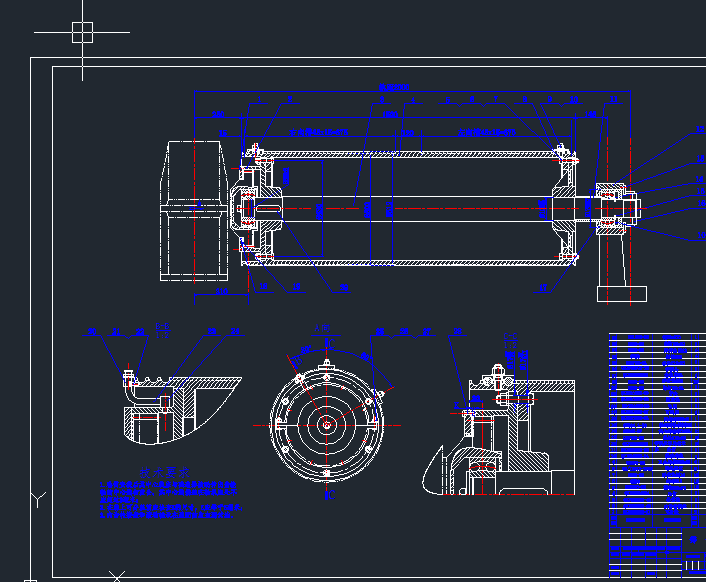Select the A向 view label
The image size is (706, 582).
322,328
